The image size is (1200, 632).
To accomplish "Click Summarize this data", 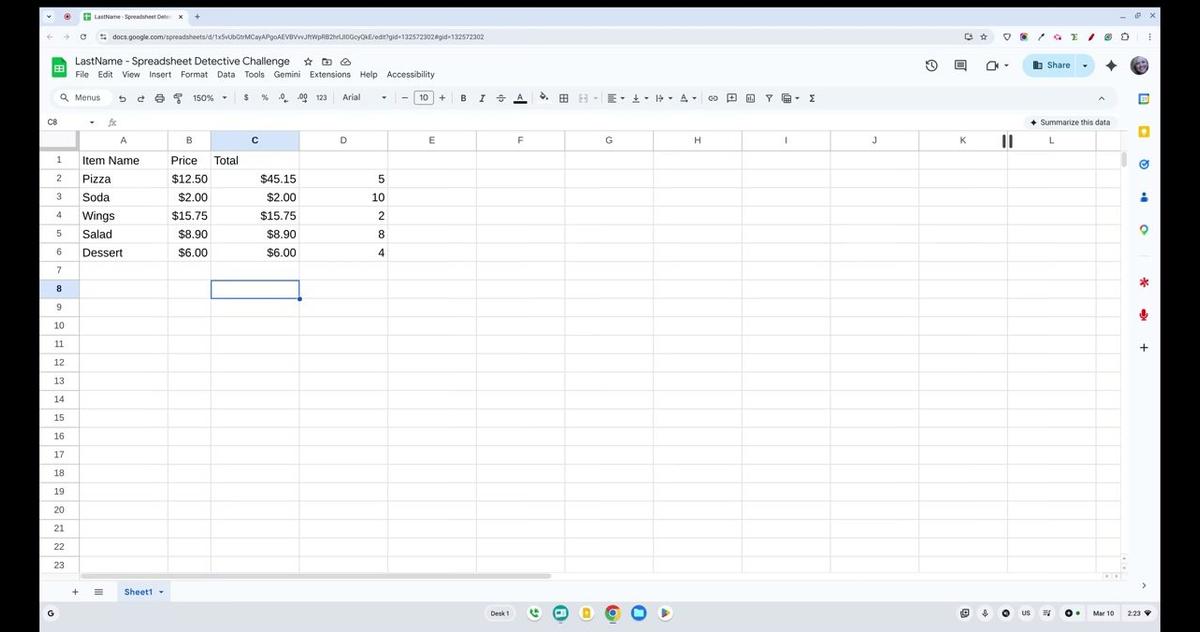I will 1071,121.
